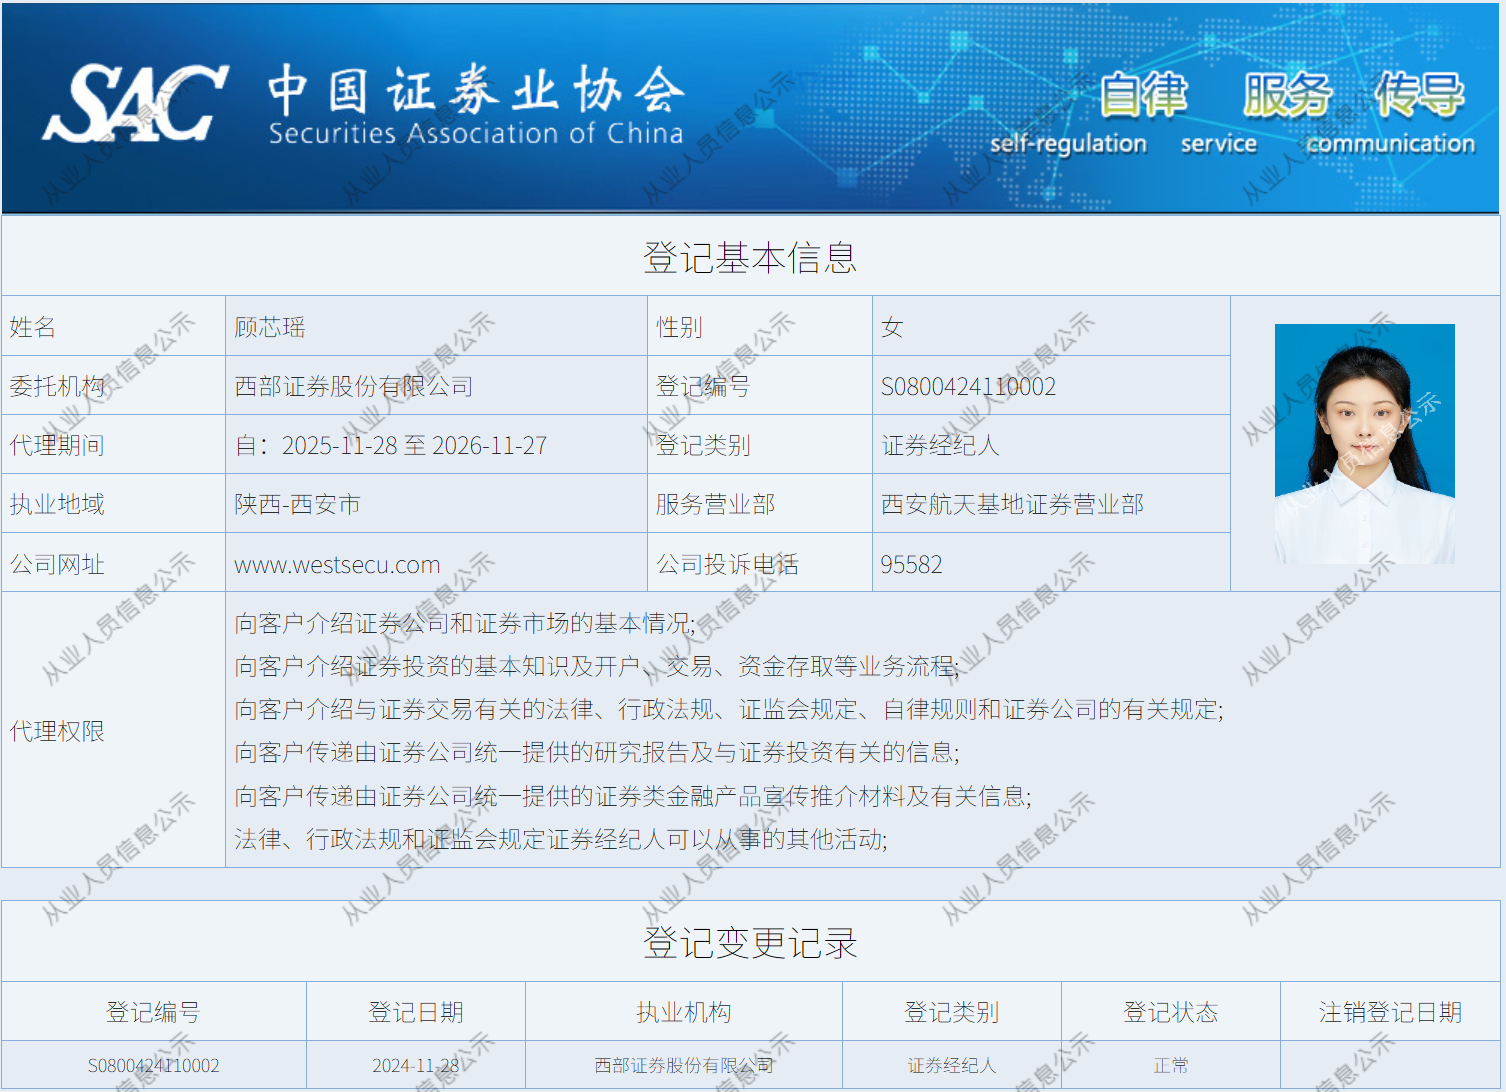Click the 传导 communication banner text
The width and height of the screenshot is (1506, 1092).
click(x=1418, y=96)
